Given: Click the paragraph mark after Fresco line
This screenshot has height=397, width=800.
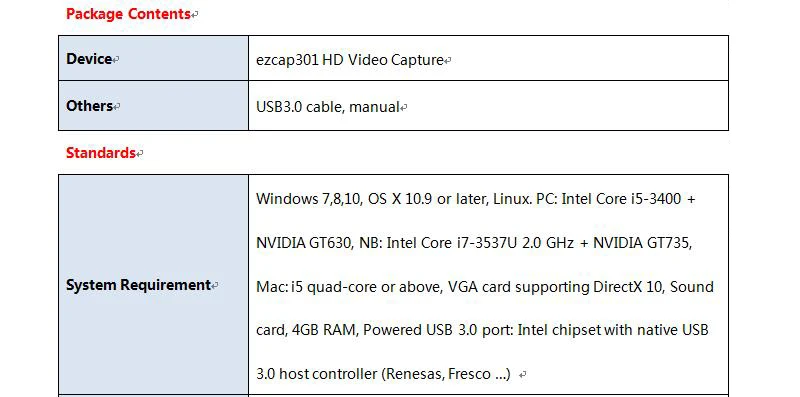Looking at the screenshot, I should click(522, 375).
